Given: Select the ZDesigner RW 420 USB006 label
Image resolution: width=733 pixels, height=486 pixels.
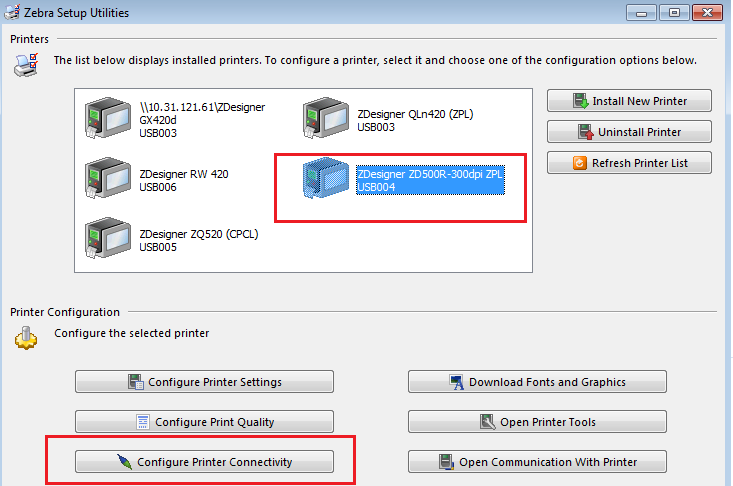Looking at the screenshot, I should 184,180.
